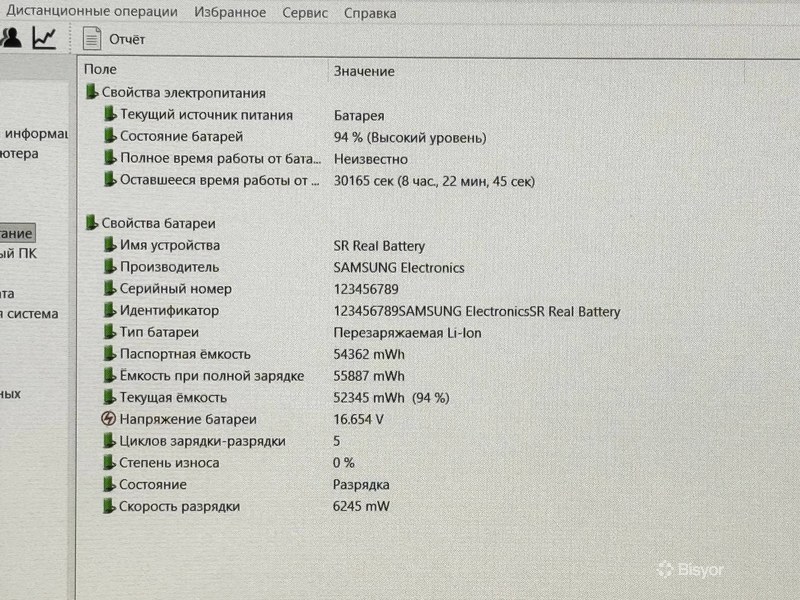Select the Свойства электропитания group icon

click(x=92, y=92)
